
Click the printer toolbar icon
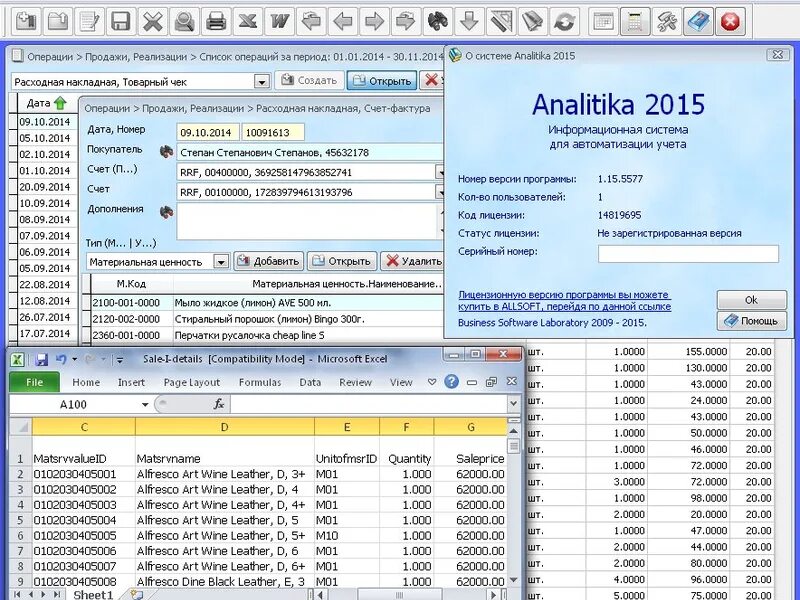216,21
